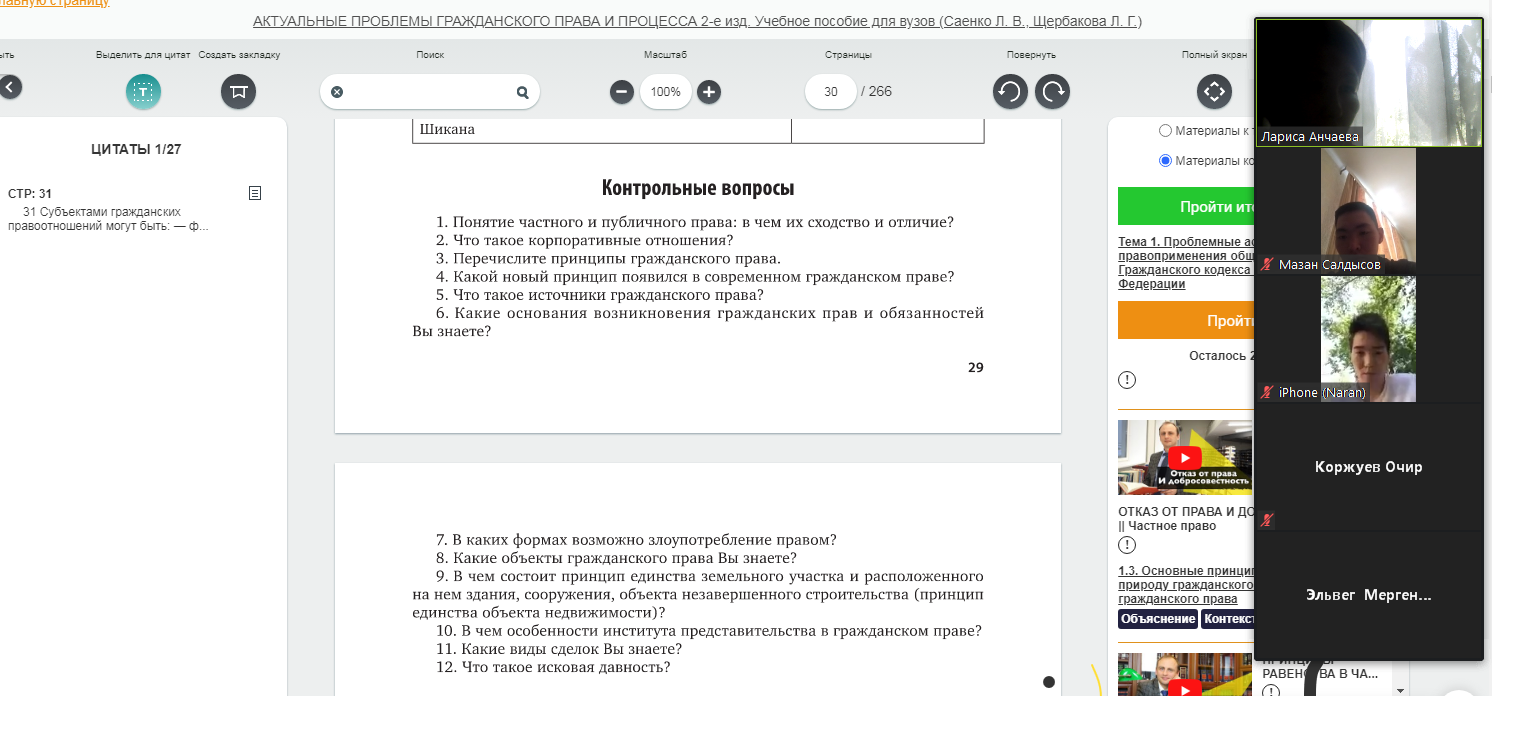Viewport: 1514px width, 750px height.
Task: Click question 2 about корпоративные отношения
Action: click(585, 240)
